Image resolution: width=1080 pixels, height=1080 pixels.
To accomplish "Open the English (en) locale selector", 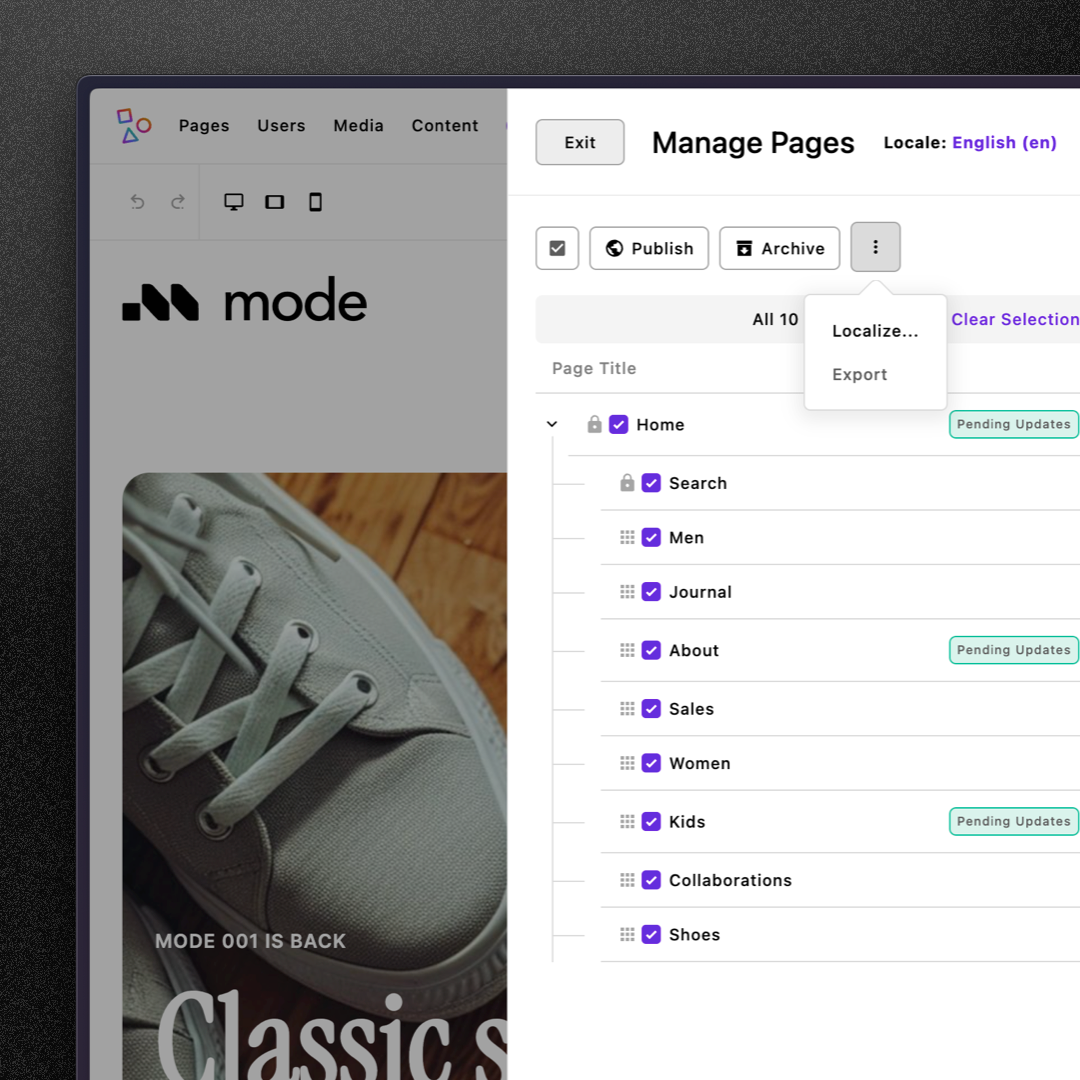I will click(x=1003, y=142).
